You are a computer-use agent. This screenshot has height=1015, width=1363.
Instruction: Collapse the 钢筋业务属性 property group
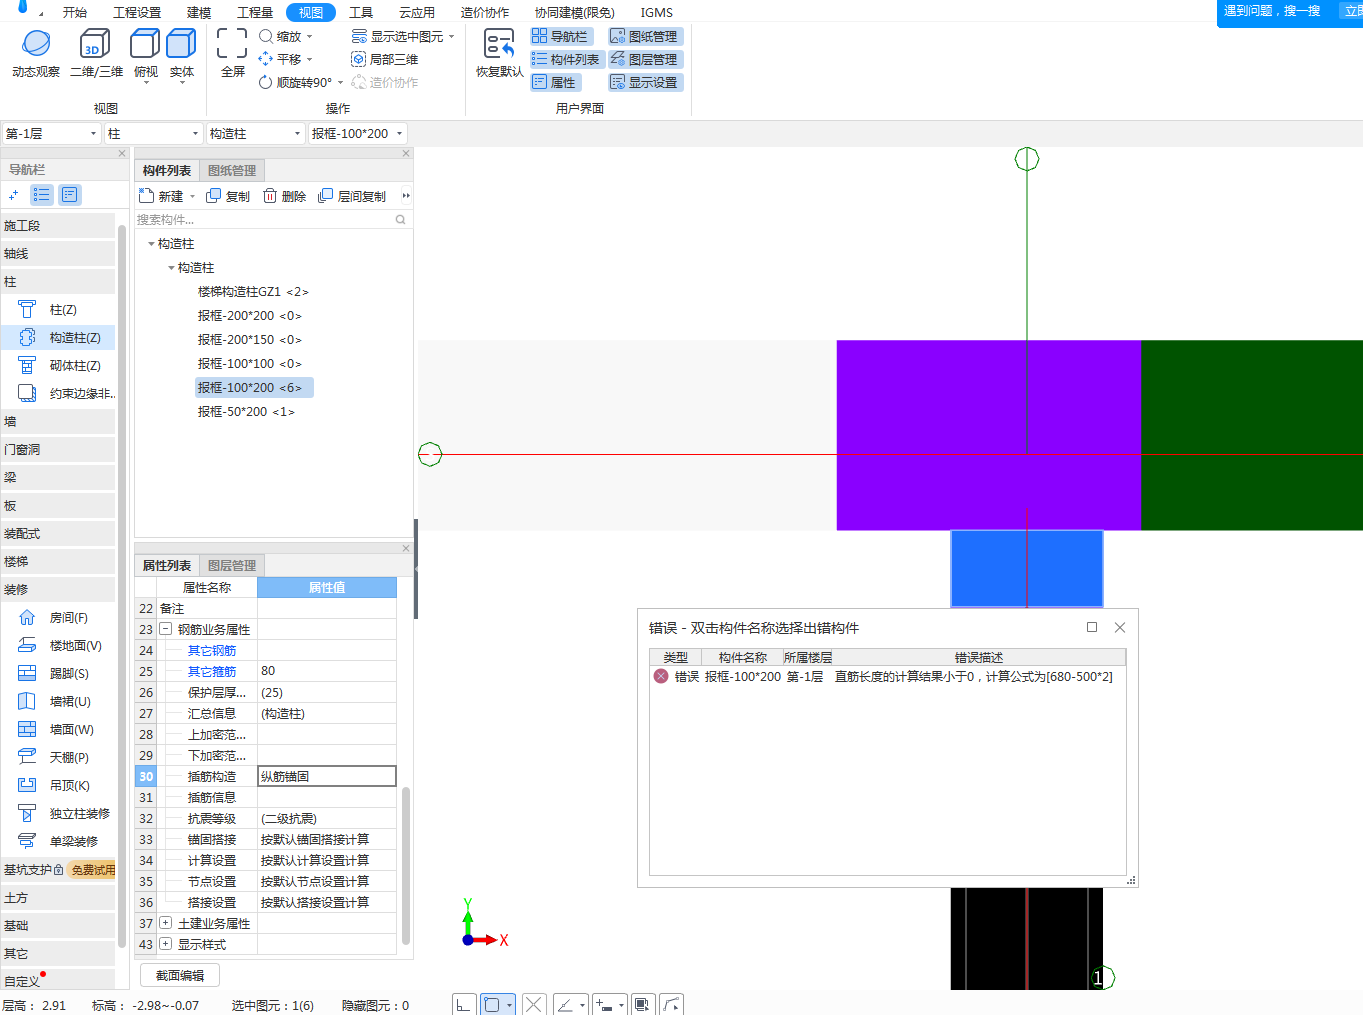[166, 629]
